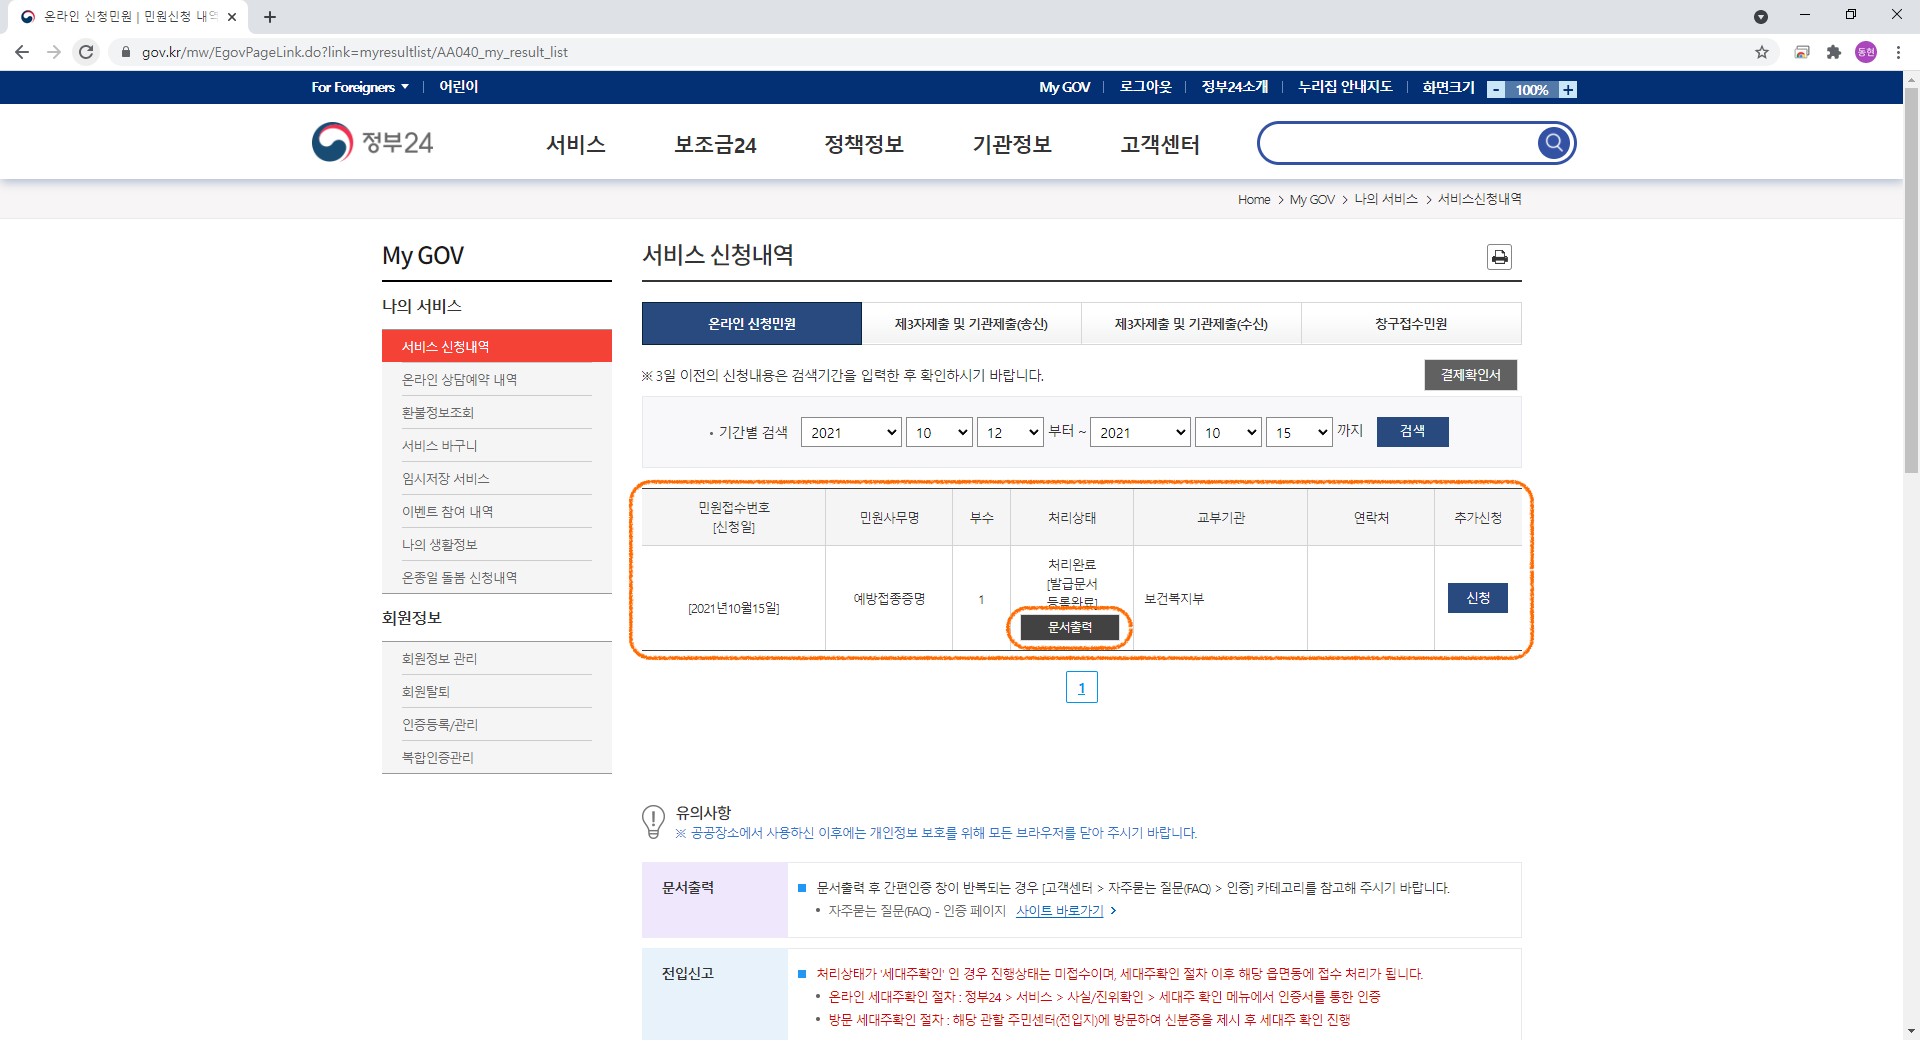
Task: Increase screen size with plus button
Action: click(1568, 89)
